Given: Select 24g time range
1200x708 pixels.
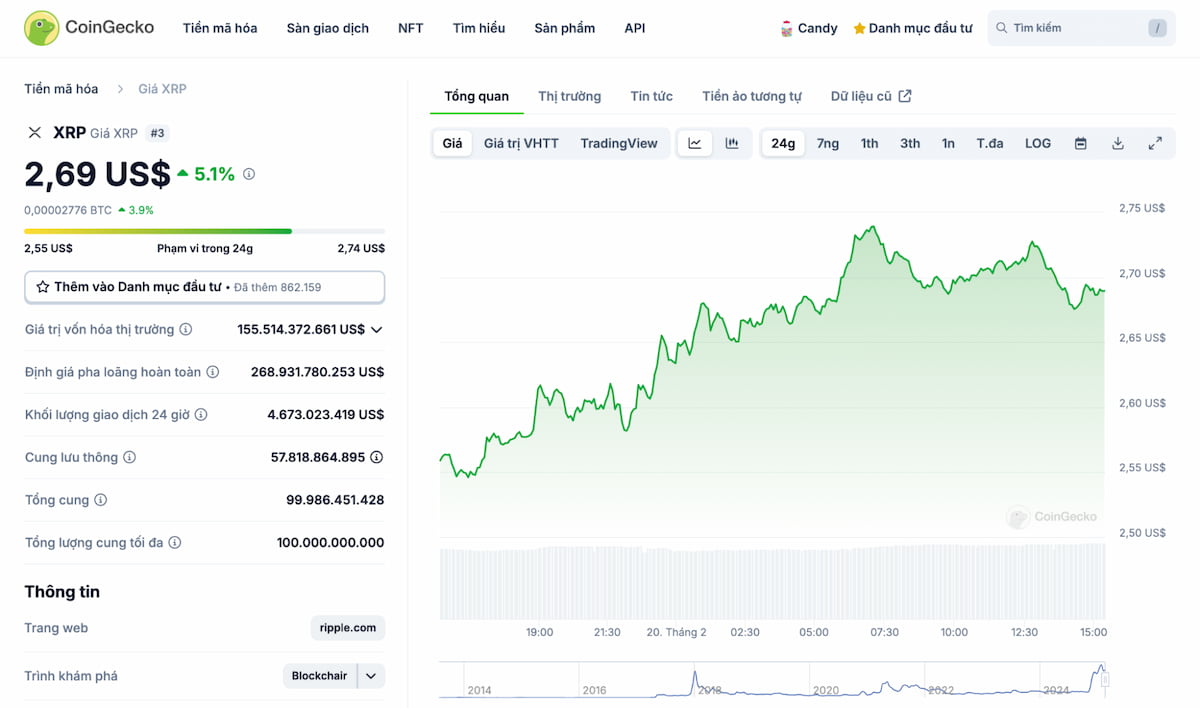Looking at the screenshot, I should (x=783, y=143).
